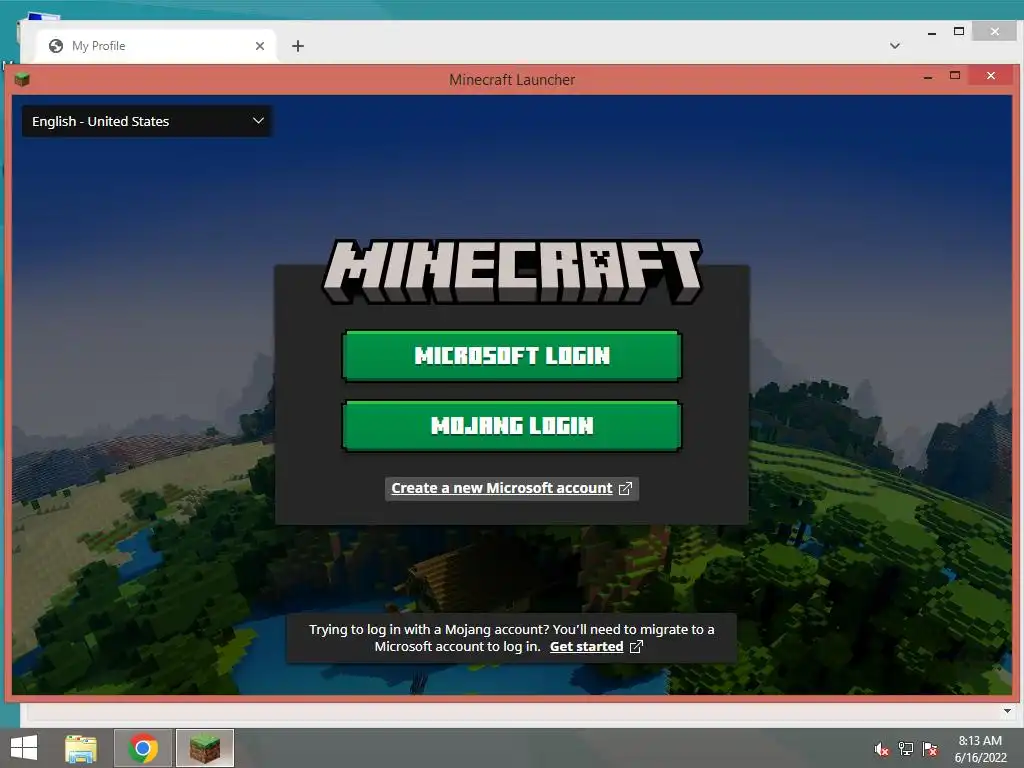Close the Minecraft Launcher window

[x=991, y=76]
